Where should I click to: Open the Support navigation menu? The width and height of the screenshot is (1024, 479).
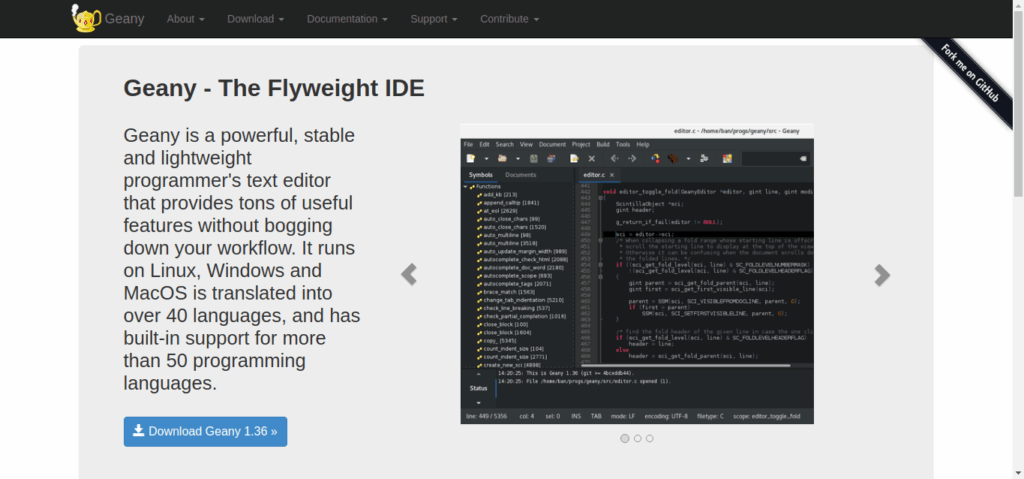(434, 19)
